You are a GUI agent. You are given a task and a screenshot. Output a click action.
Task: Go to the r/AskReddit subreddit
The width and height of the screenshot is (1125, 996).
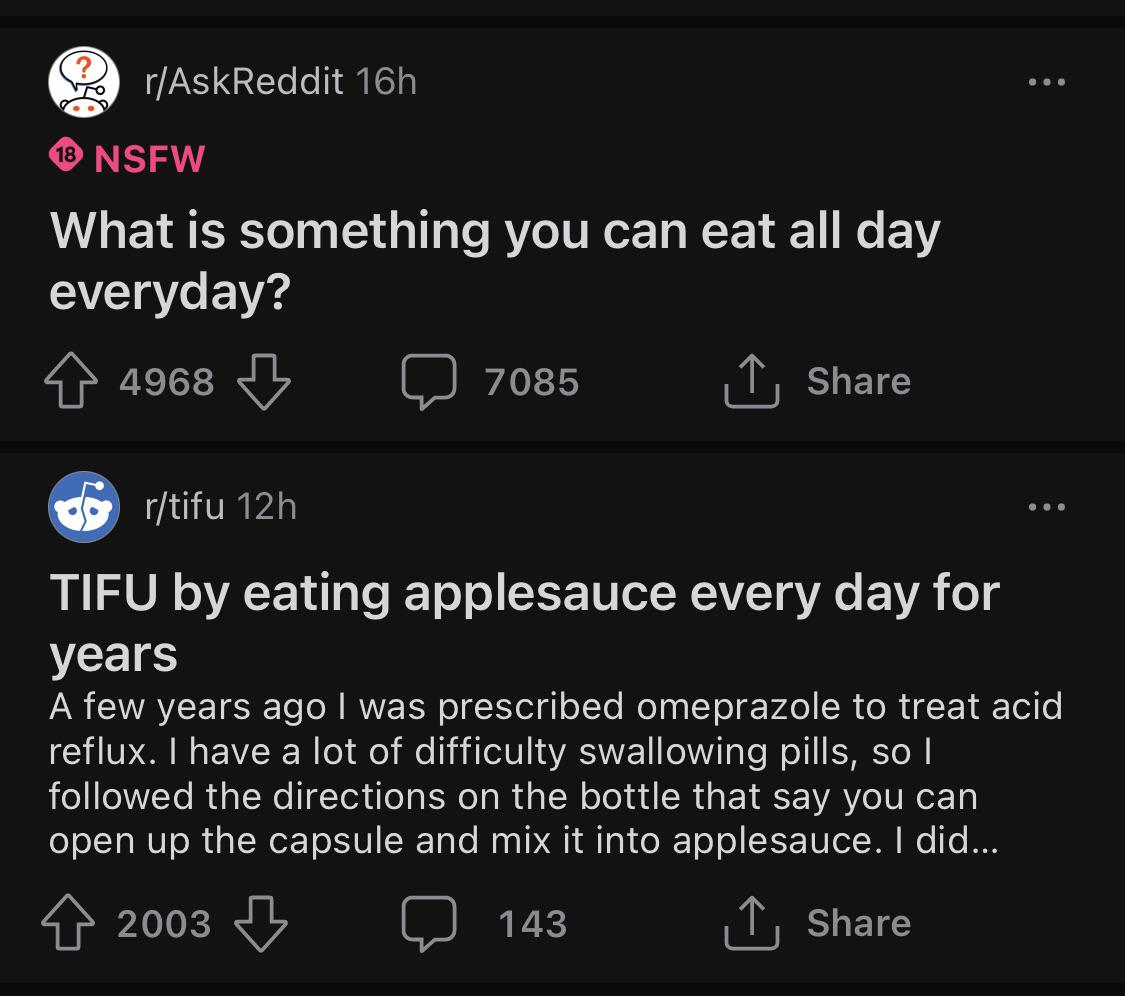(x=244, y=82)
